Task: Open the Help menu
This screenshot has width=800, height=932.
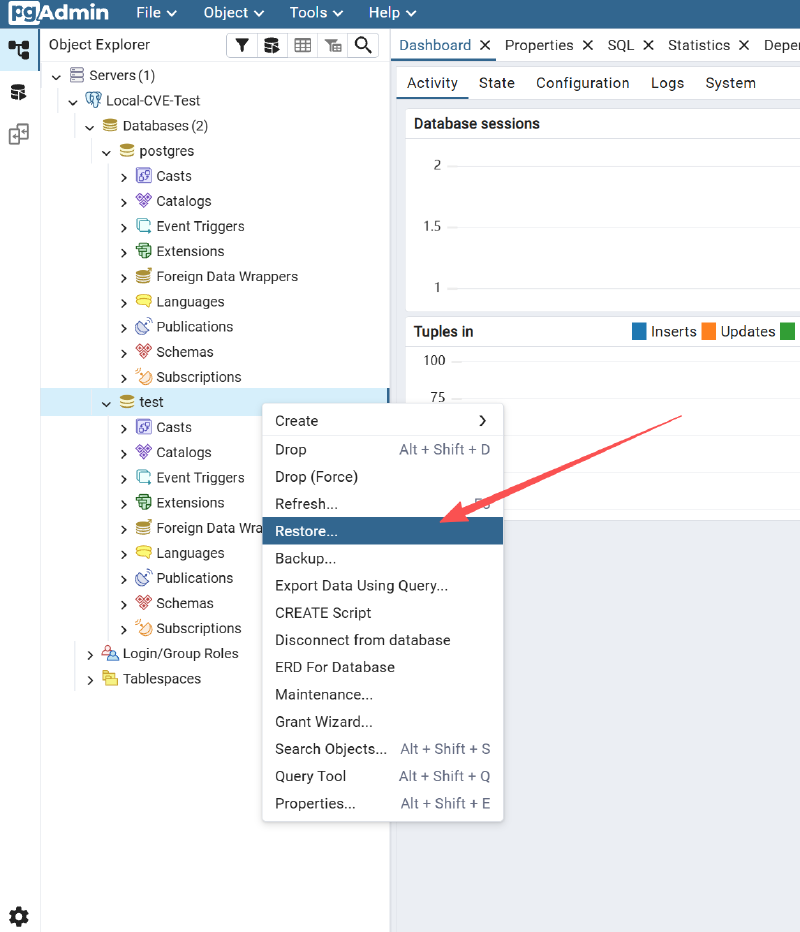Action: click(x=392, y=12)
